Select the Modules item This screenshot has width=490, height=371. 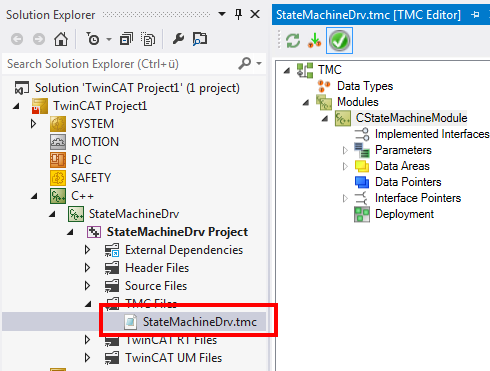[x=358, y=102]
